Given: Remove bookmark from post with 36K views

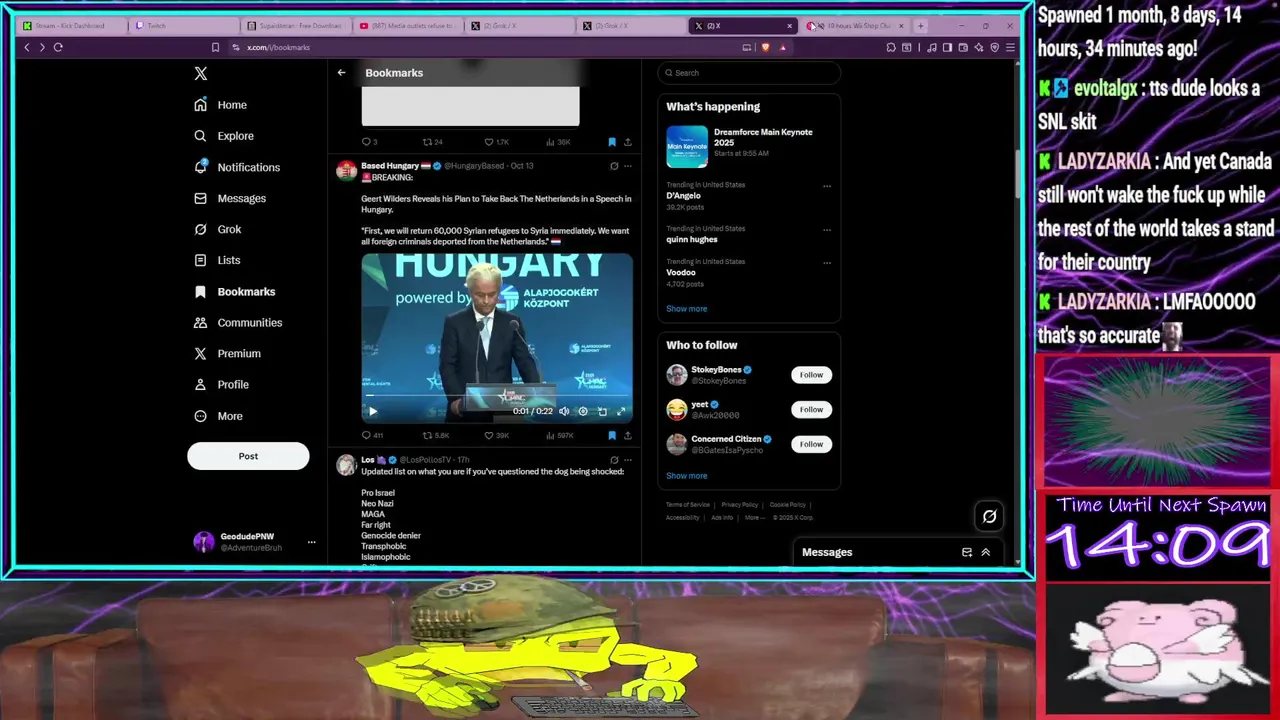Looking at the screenshot, I should [x=612, y=142].
